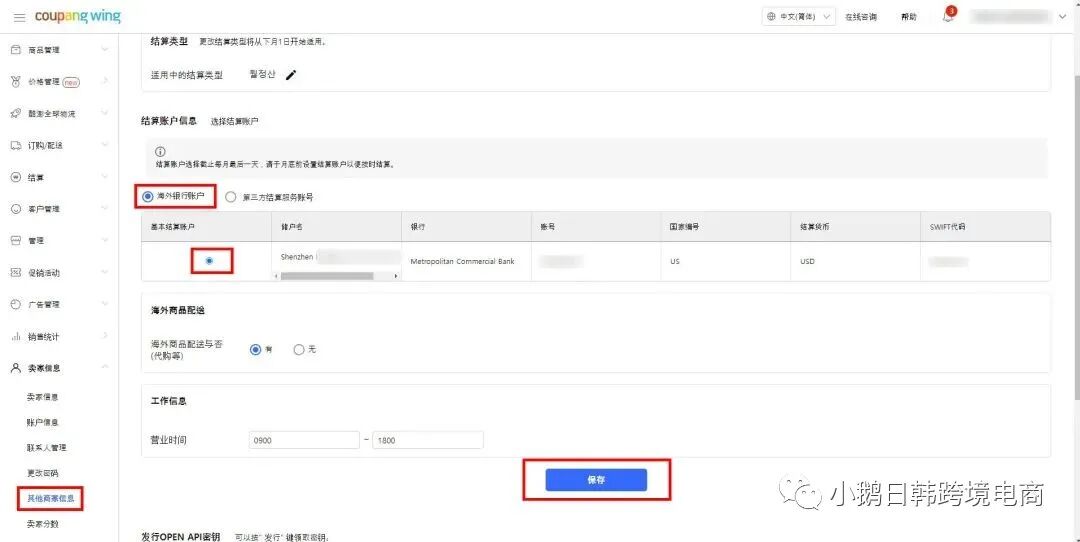
Task: Click the Coupang Wing logo
Action: 78,16
